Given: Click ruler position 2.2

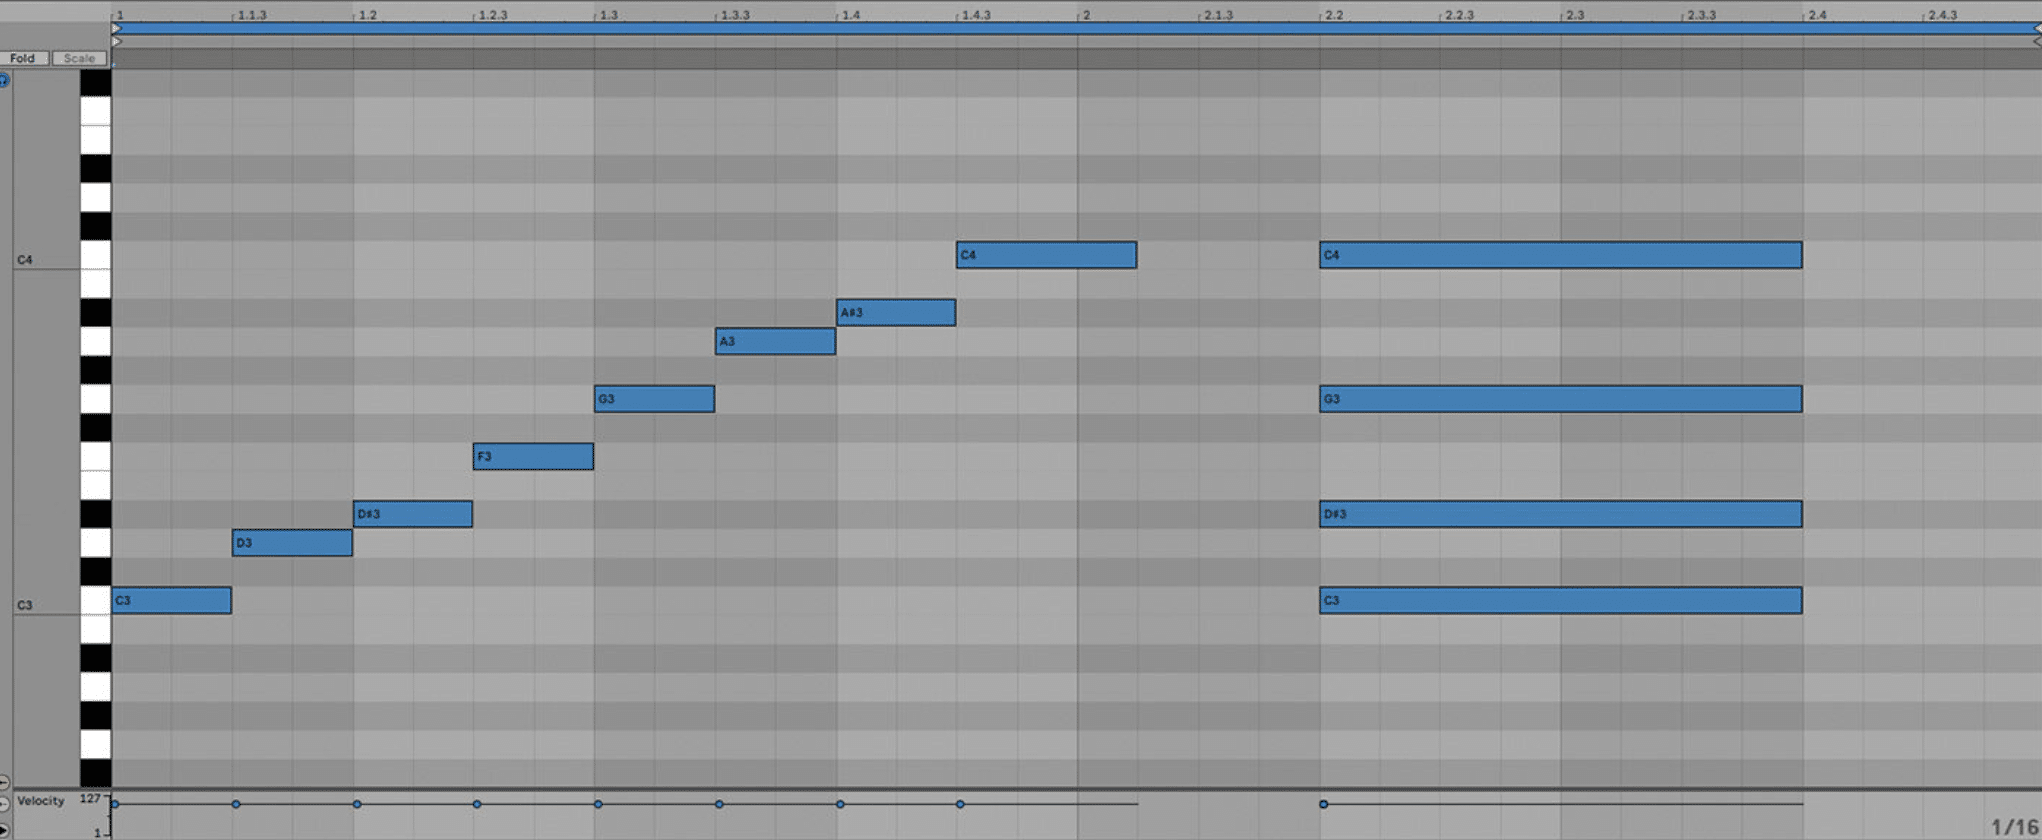Looking at the screenshot, I should click(1334, 15).
